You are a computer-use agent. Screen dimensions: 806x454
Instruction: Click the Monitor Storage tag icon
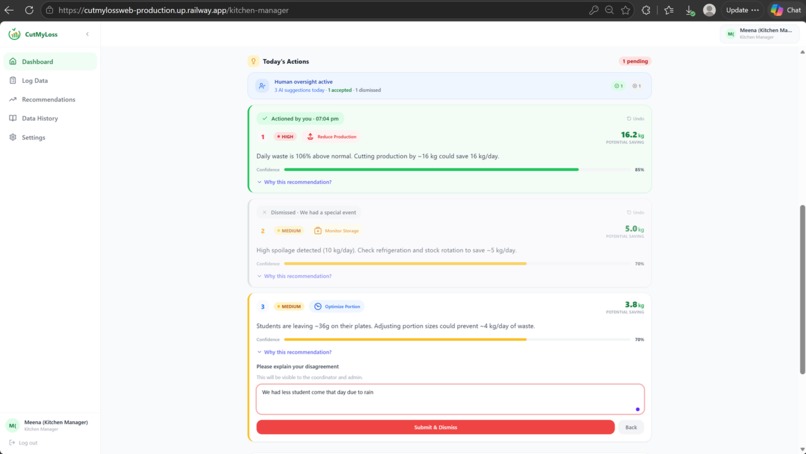pos(318,231)
